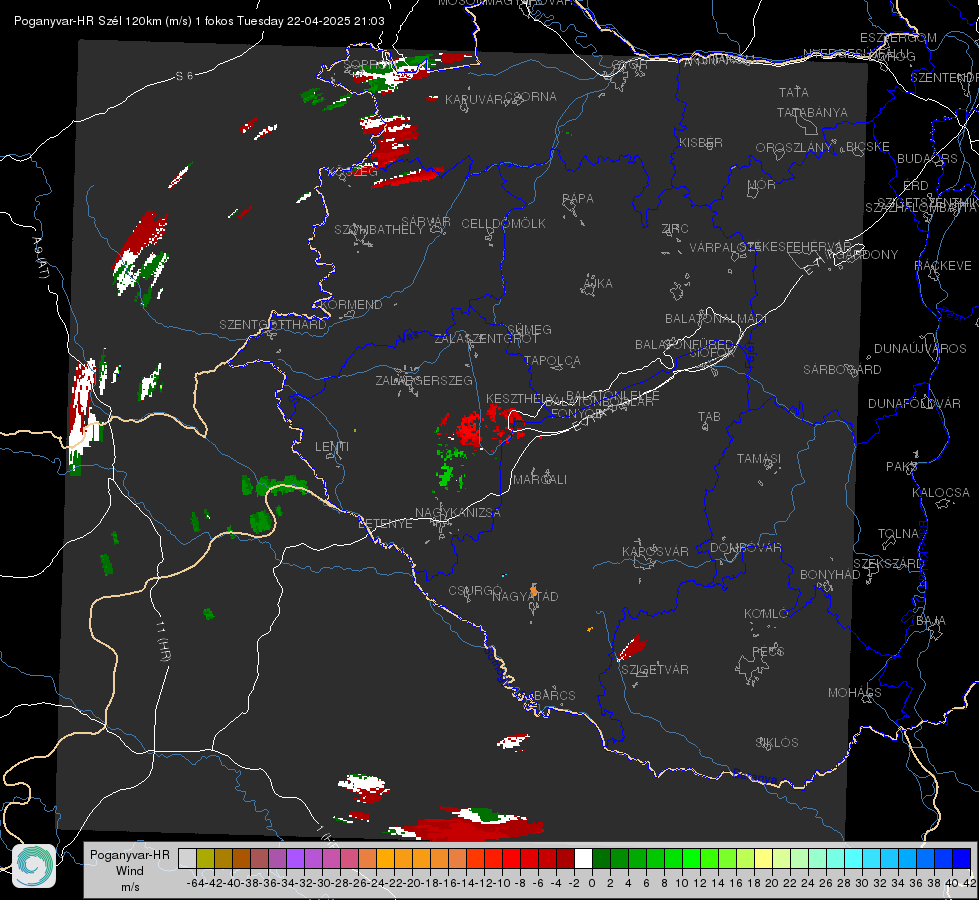Click the DUNAFÖLDVAR label
Image resolution: width=979 pixels, height=900 pixels.
(x=914, y=403)
